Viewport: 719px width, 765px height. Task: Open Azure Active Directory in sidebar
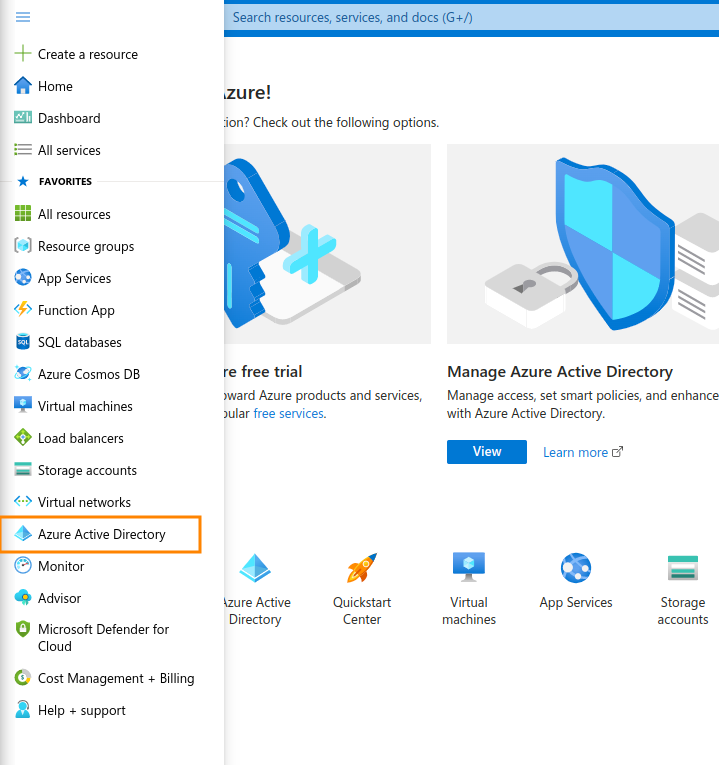(x=101, y=534)
